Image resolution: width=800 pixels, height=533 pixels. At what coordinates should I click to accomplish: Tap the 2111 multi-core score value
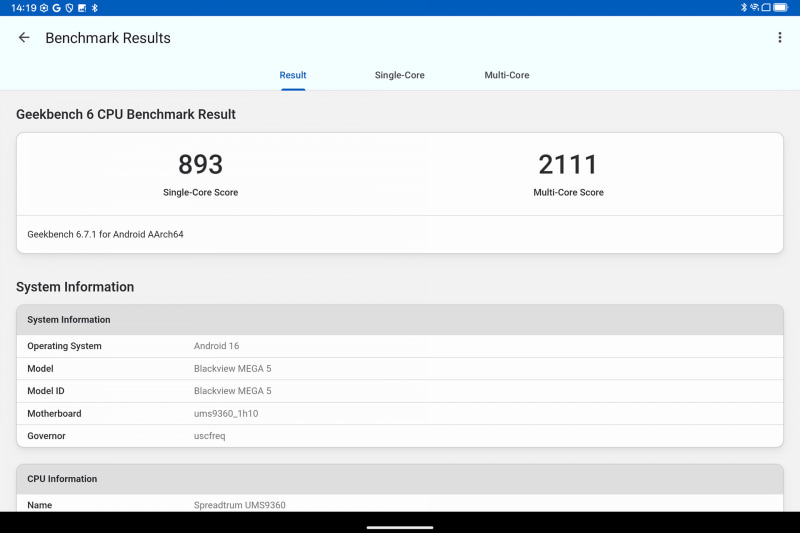(568, 164)
